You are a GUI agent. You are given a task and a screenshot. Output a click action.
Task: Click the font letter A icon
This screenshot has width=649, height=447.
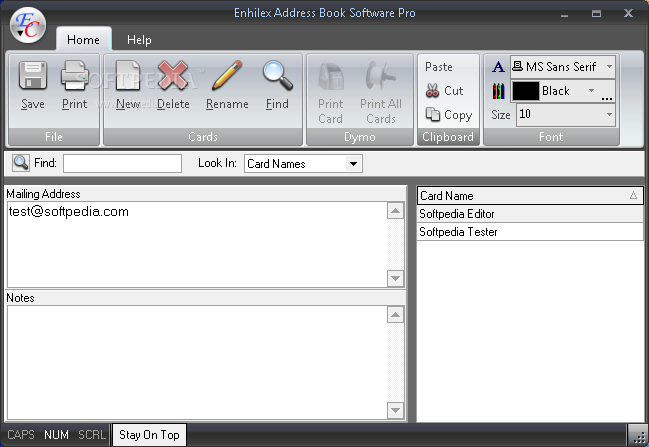498,67
